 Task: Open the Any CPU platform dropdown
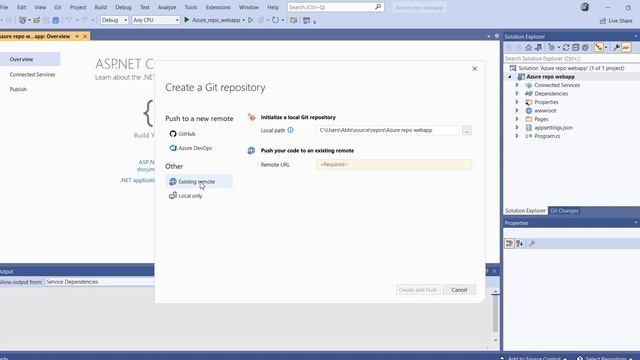[x=156, y=20]
